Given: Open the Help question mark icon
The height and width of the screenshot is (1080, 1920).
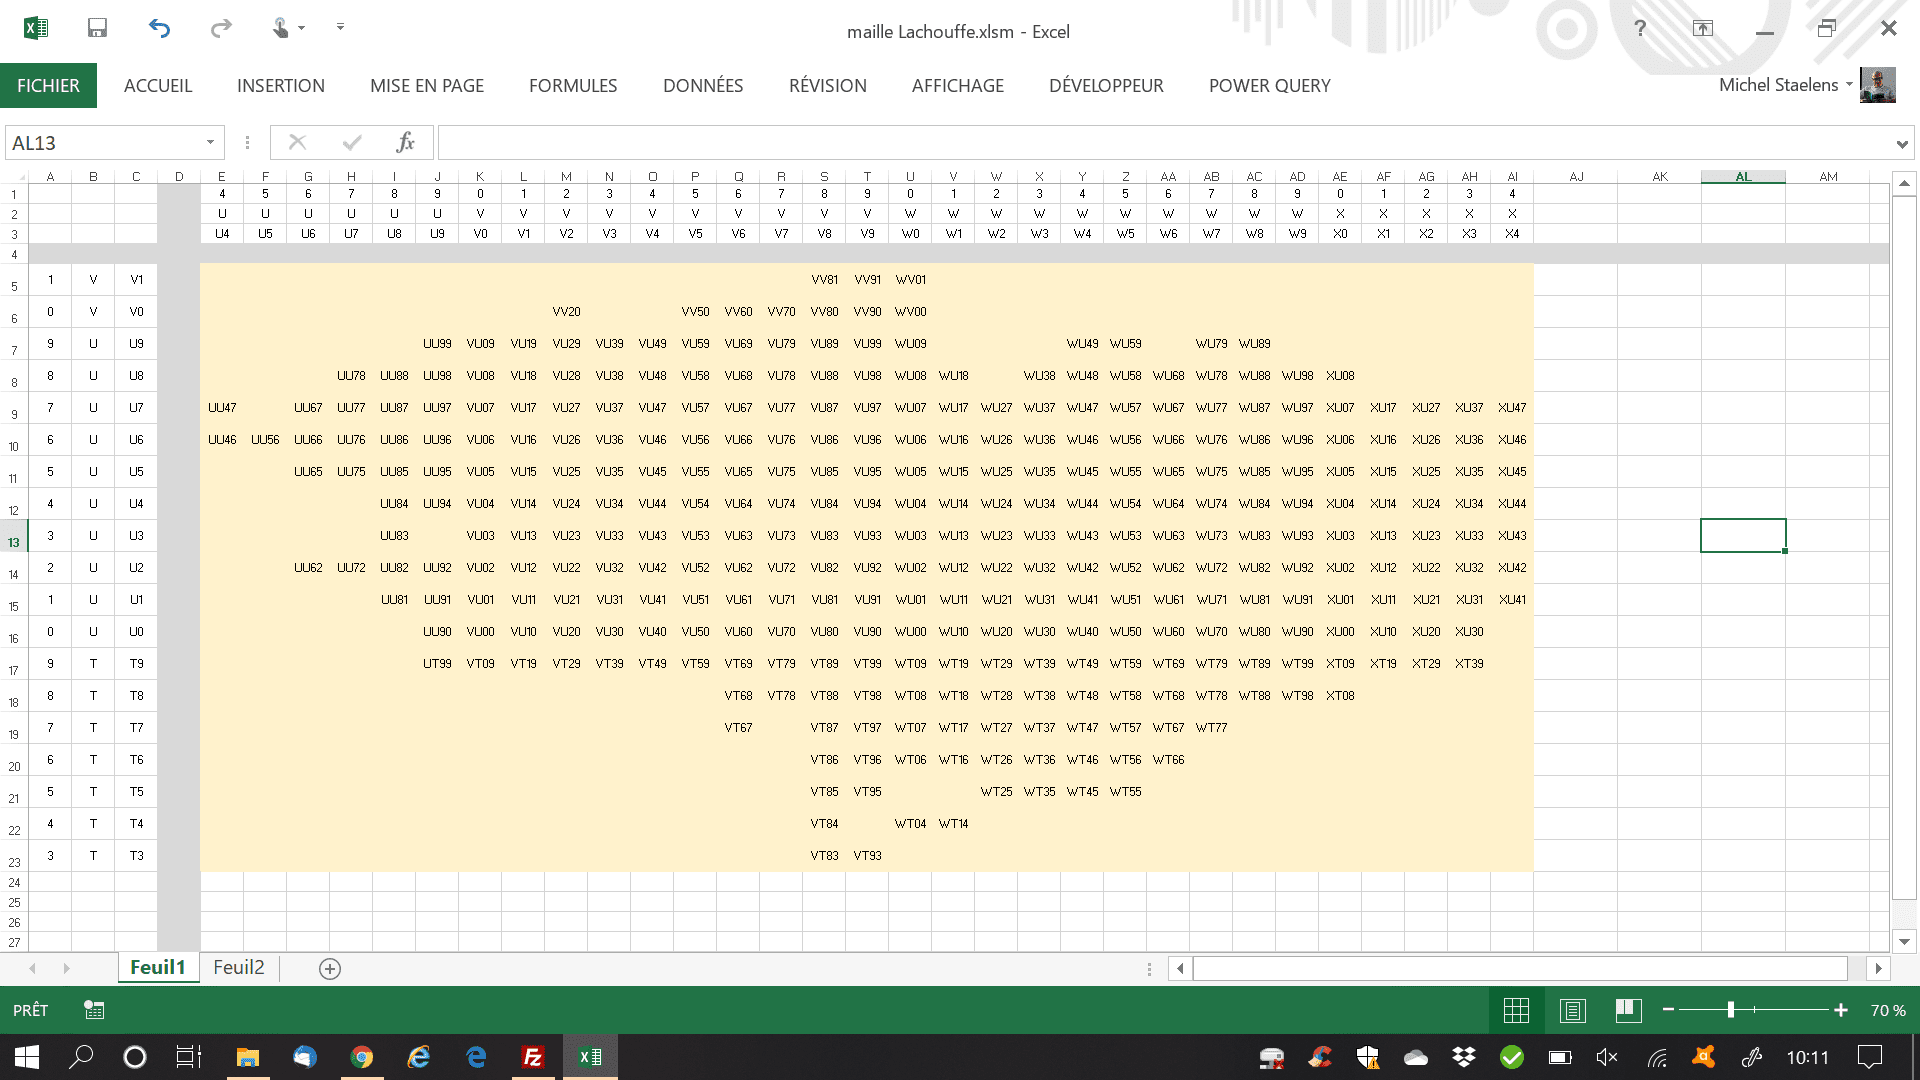Looking at the screenshot, I should tap(1640, 28).
